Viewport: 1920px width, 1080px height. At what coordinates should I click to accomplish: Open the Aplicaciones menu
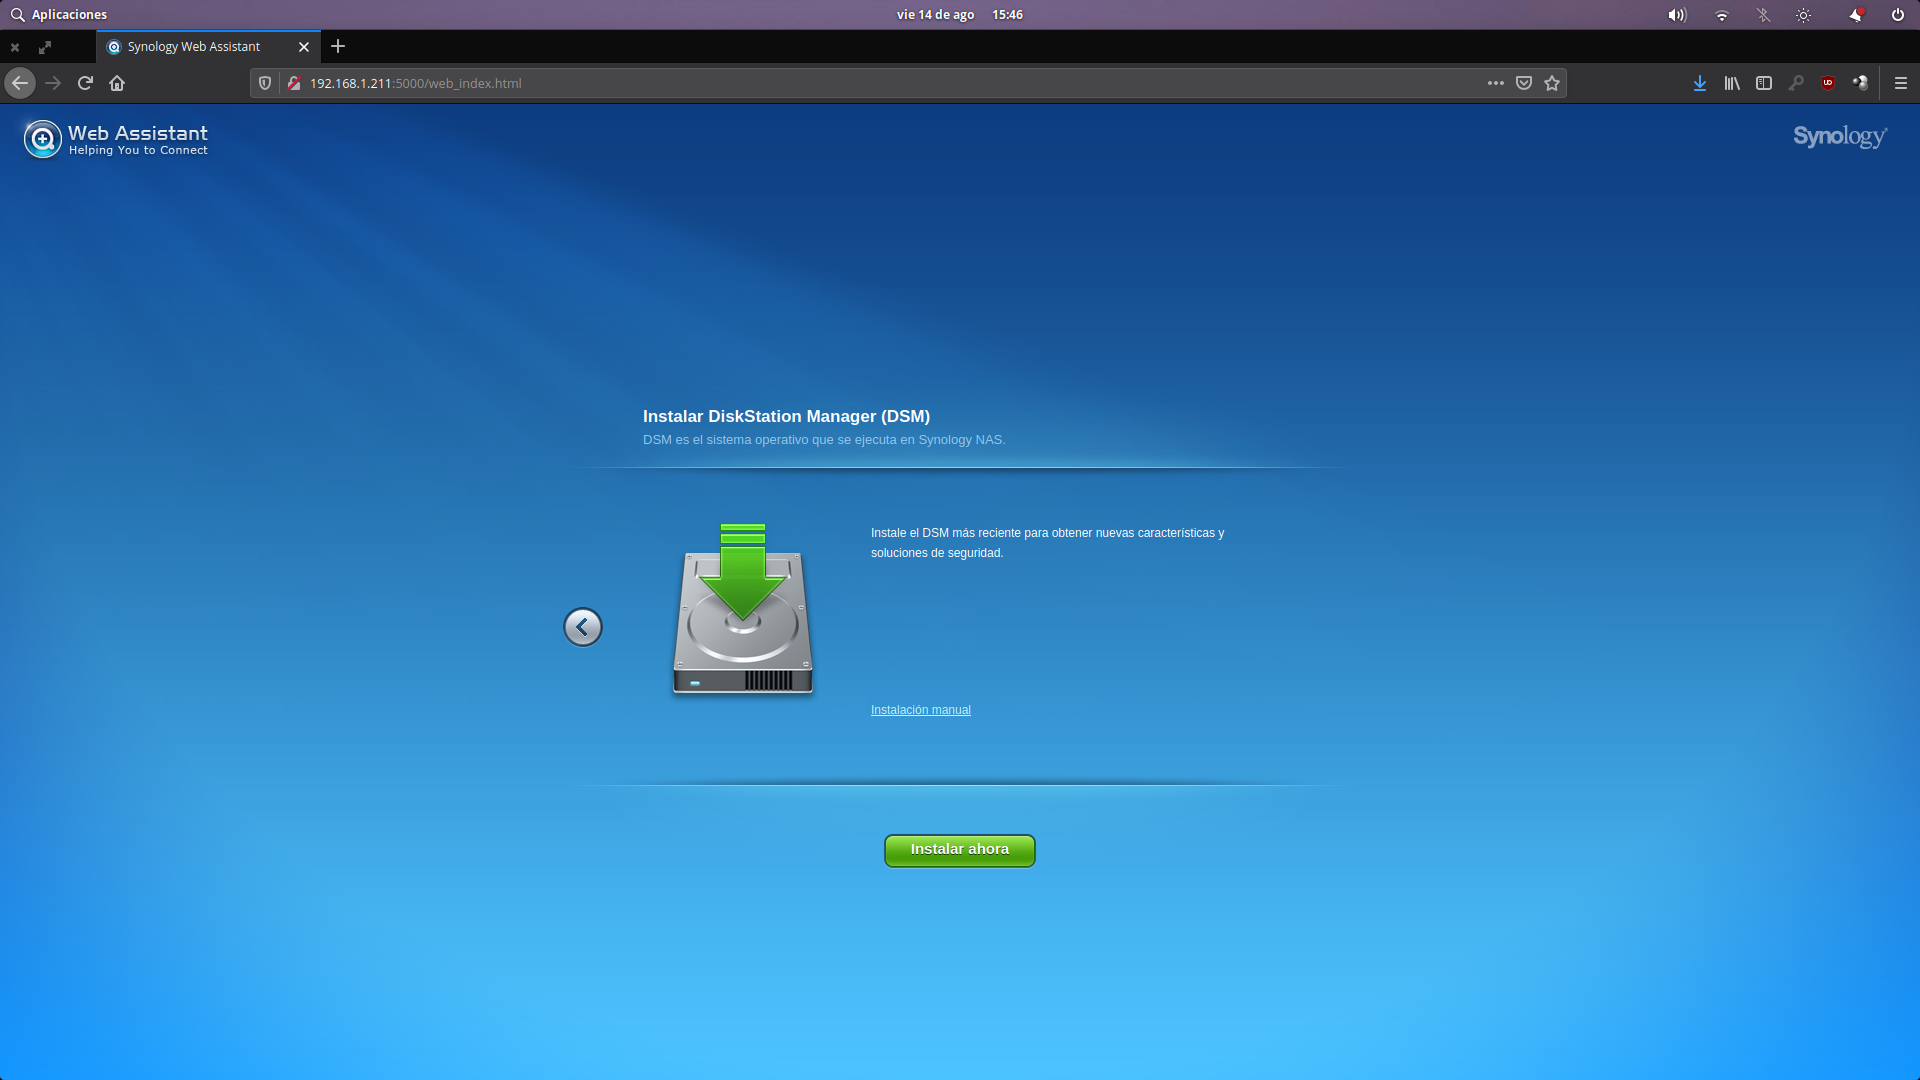tap(59, 14)
